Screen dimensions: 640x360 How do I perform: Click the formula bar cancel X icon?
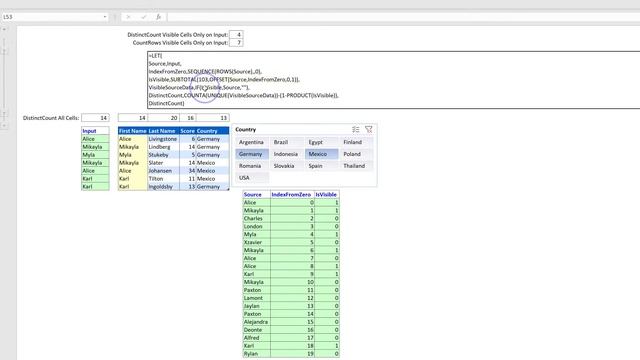click(x=128, y=17)
